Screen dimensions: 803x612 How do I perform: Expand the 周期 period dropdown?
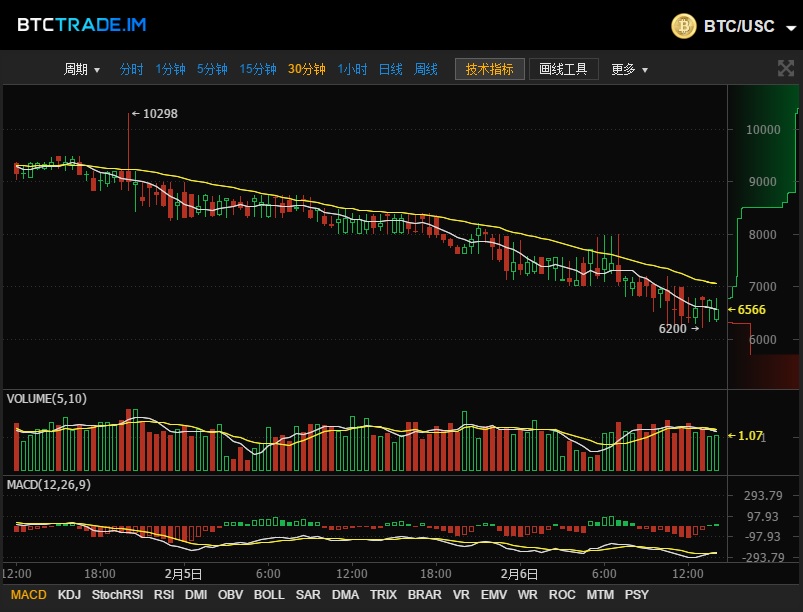pyautogui.click(x=82, y=69)
